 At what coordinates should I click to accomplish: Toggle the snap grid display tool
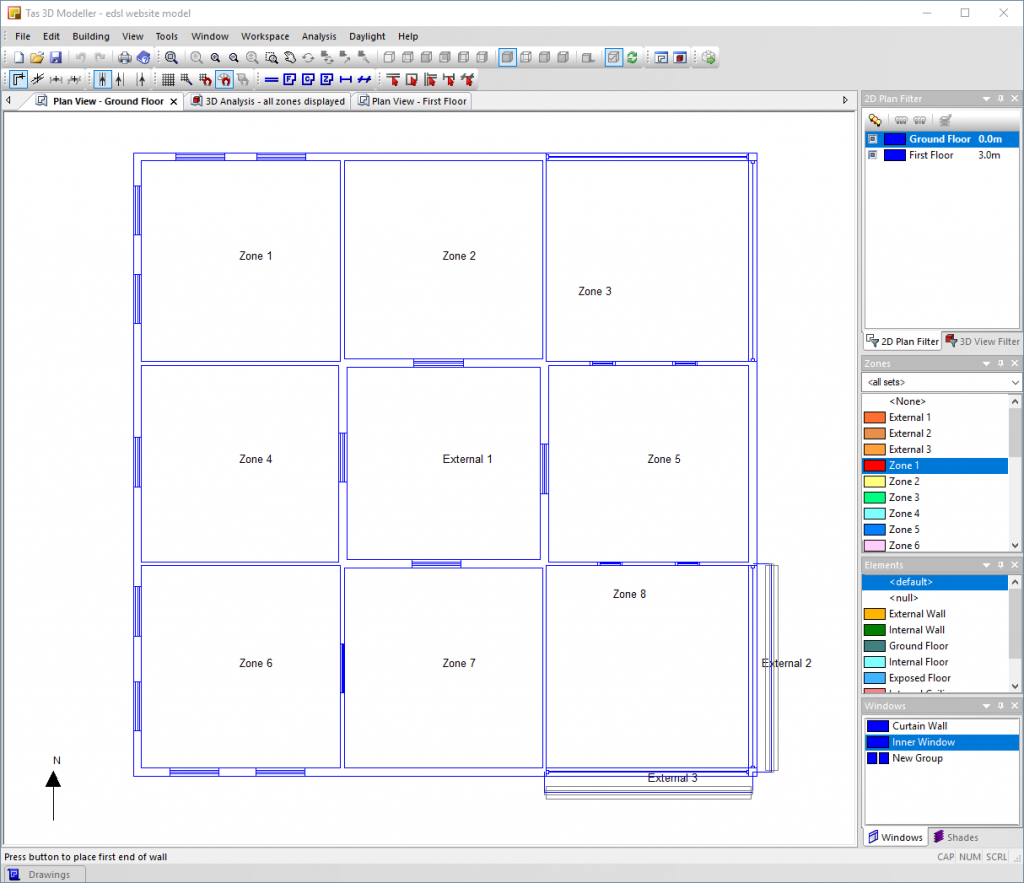168,79
